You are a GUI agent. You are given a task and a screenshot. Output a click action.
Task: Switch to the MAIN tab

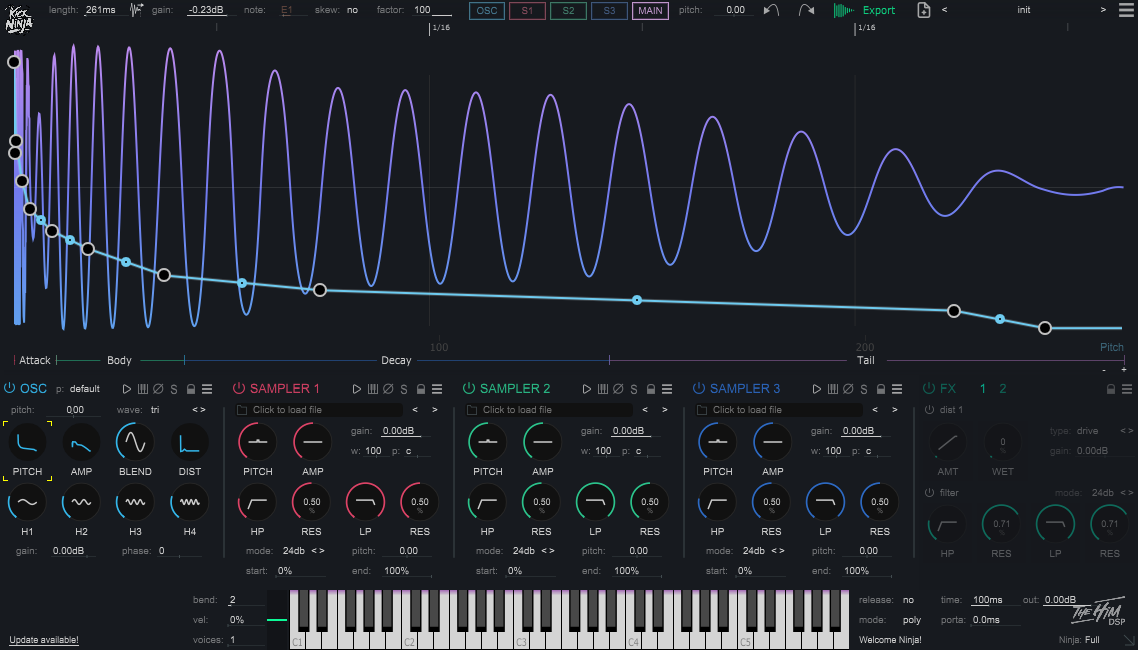click(650, 10)
